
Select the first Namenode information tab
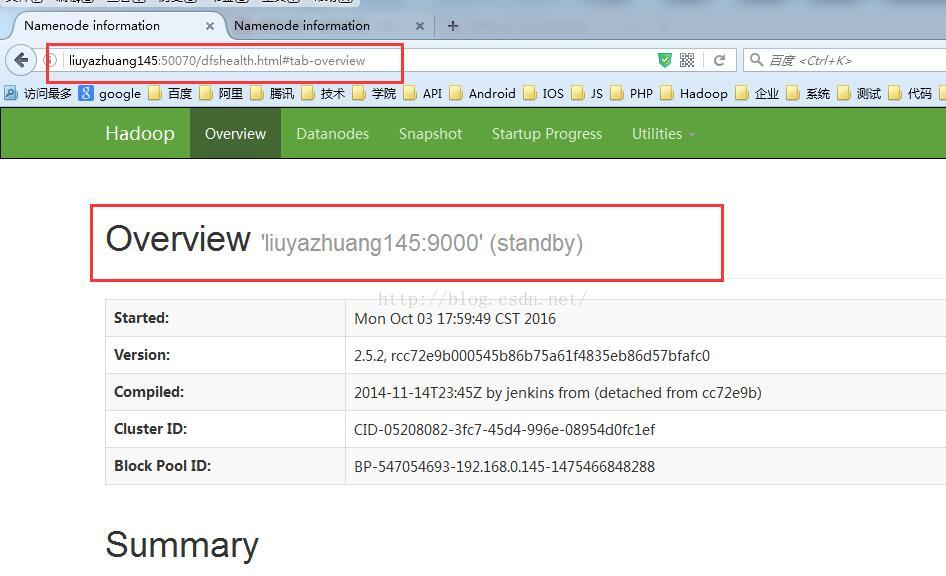pos(118,26)
